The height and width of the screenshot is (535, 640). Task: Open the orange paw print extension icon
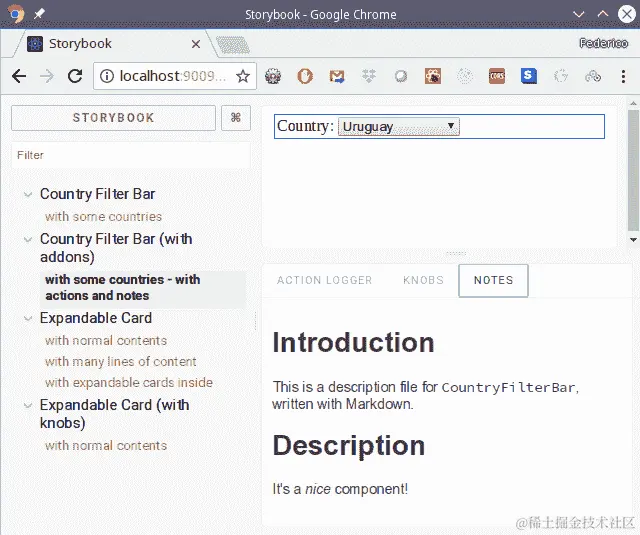click(x=433, y=76)
